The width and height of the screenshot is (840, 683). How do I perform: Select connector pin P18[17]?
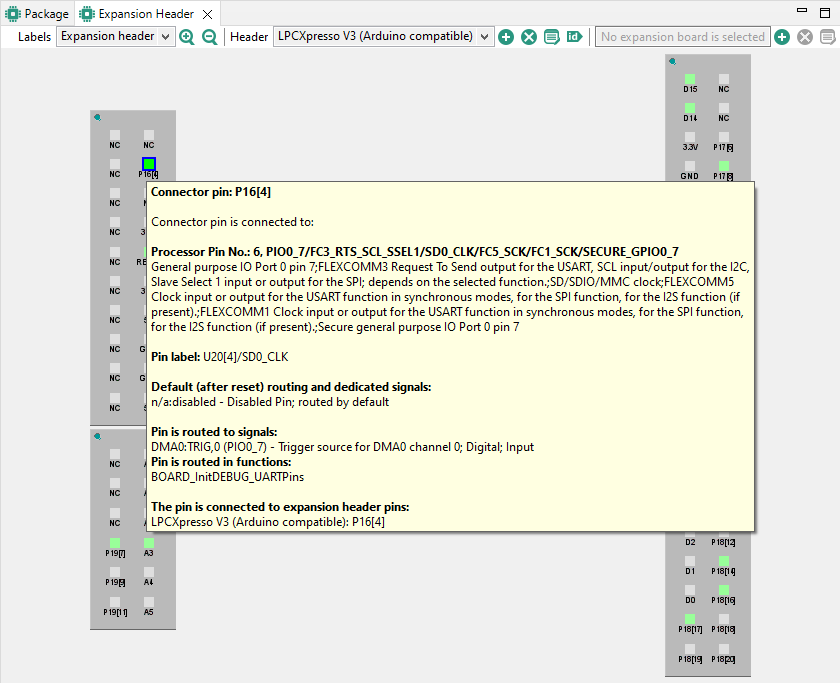pos(690,619)
